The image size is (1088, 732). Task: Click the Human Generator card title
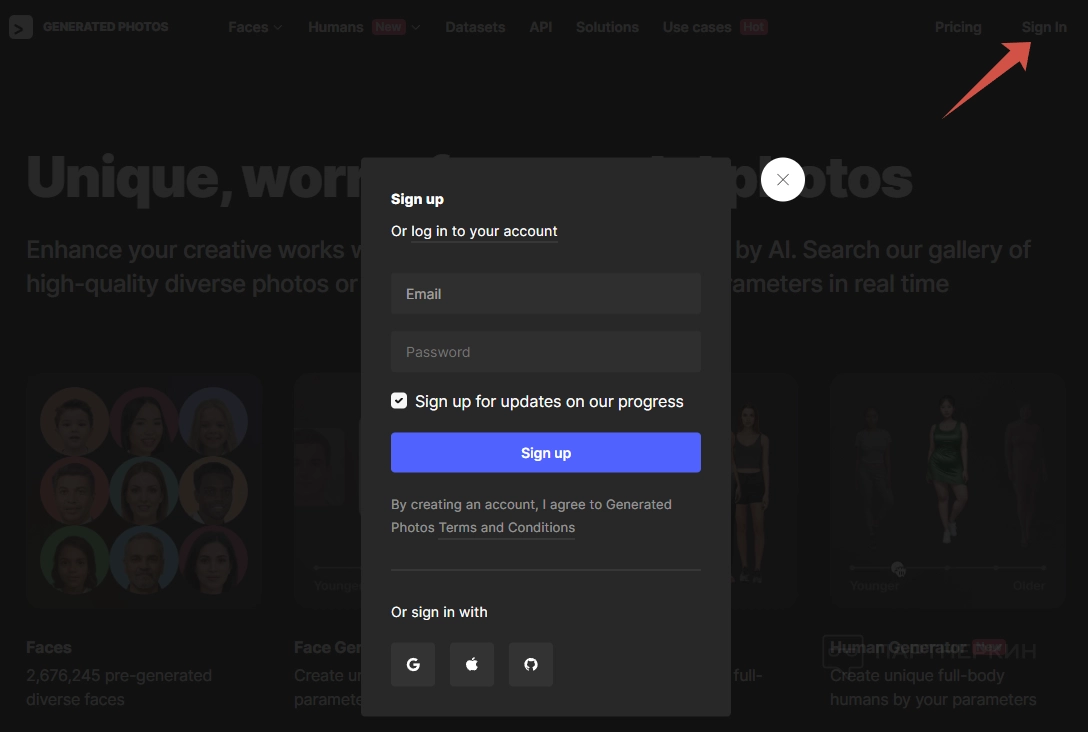[898, 647]
